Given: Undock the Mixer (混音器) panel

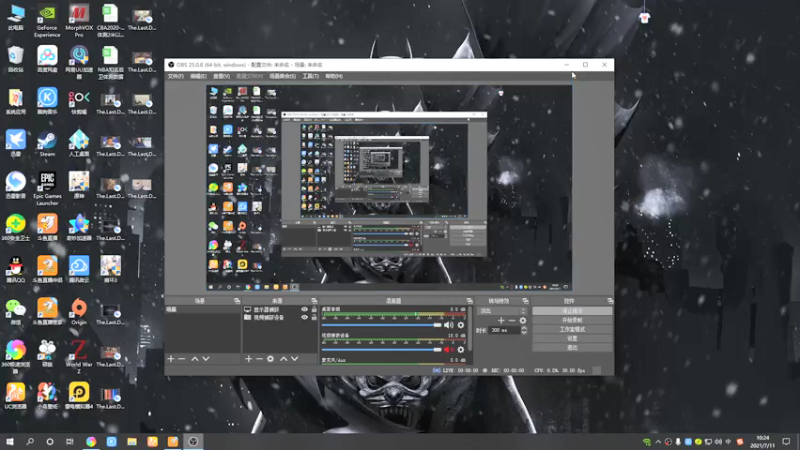Looking at the screenshot, I should point(469,301).
